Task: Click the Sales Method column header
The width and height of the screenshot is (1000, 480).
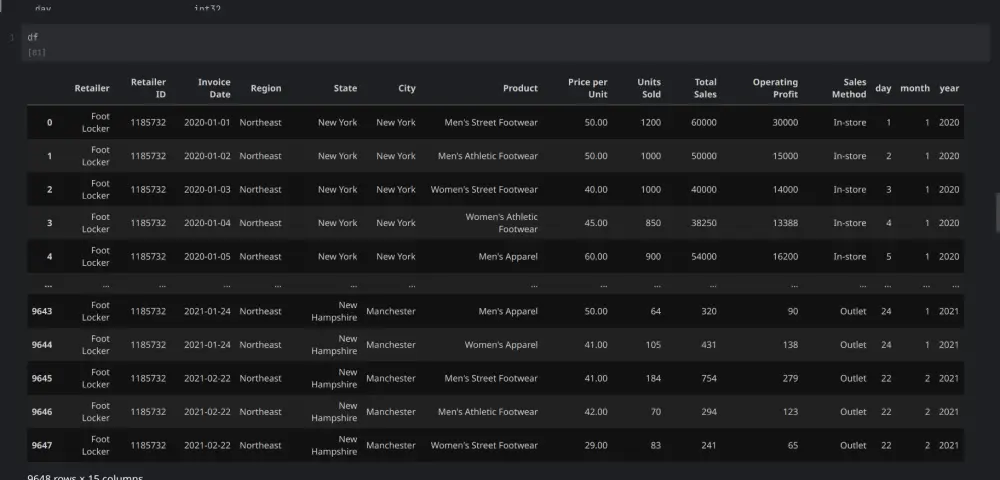Action: (849, 88)
